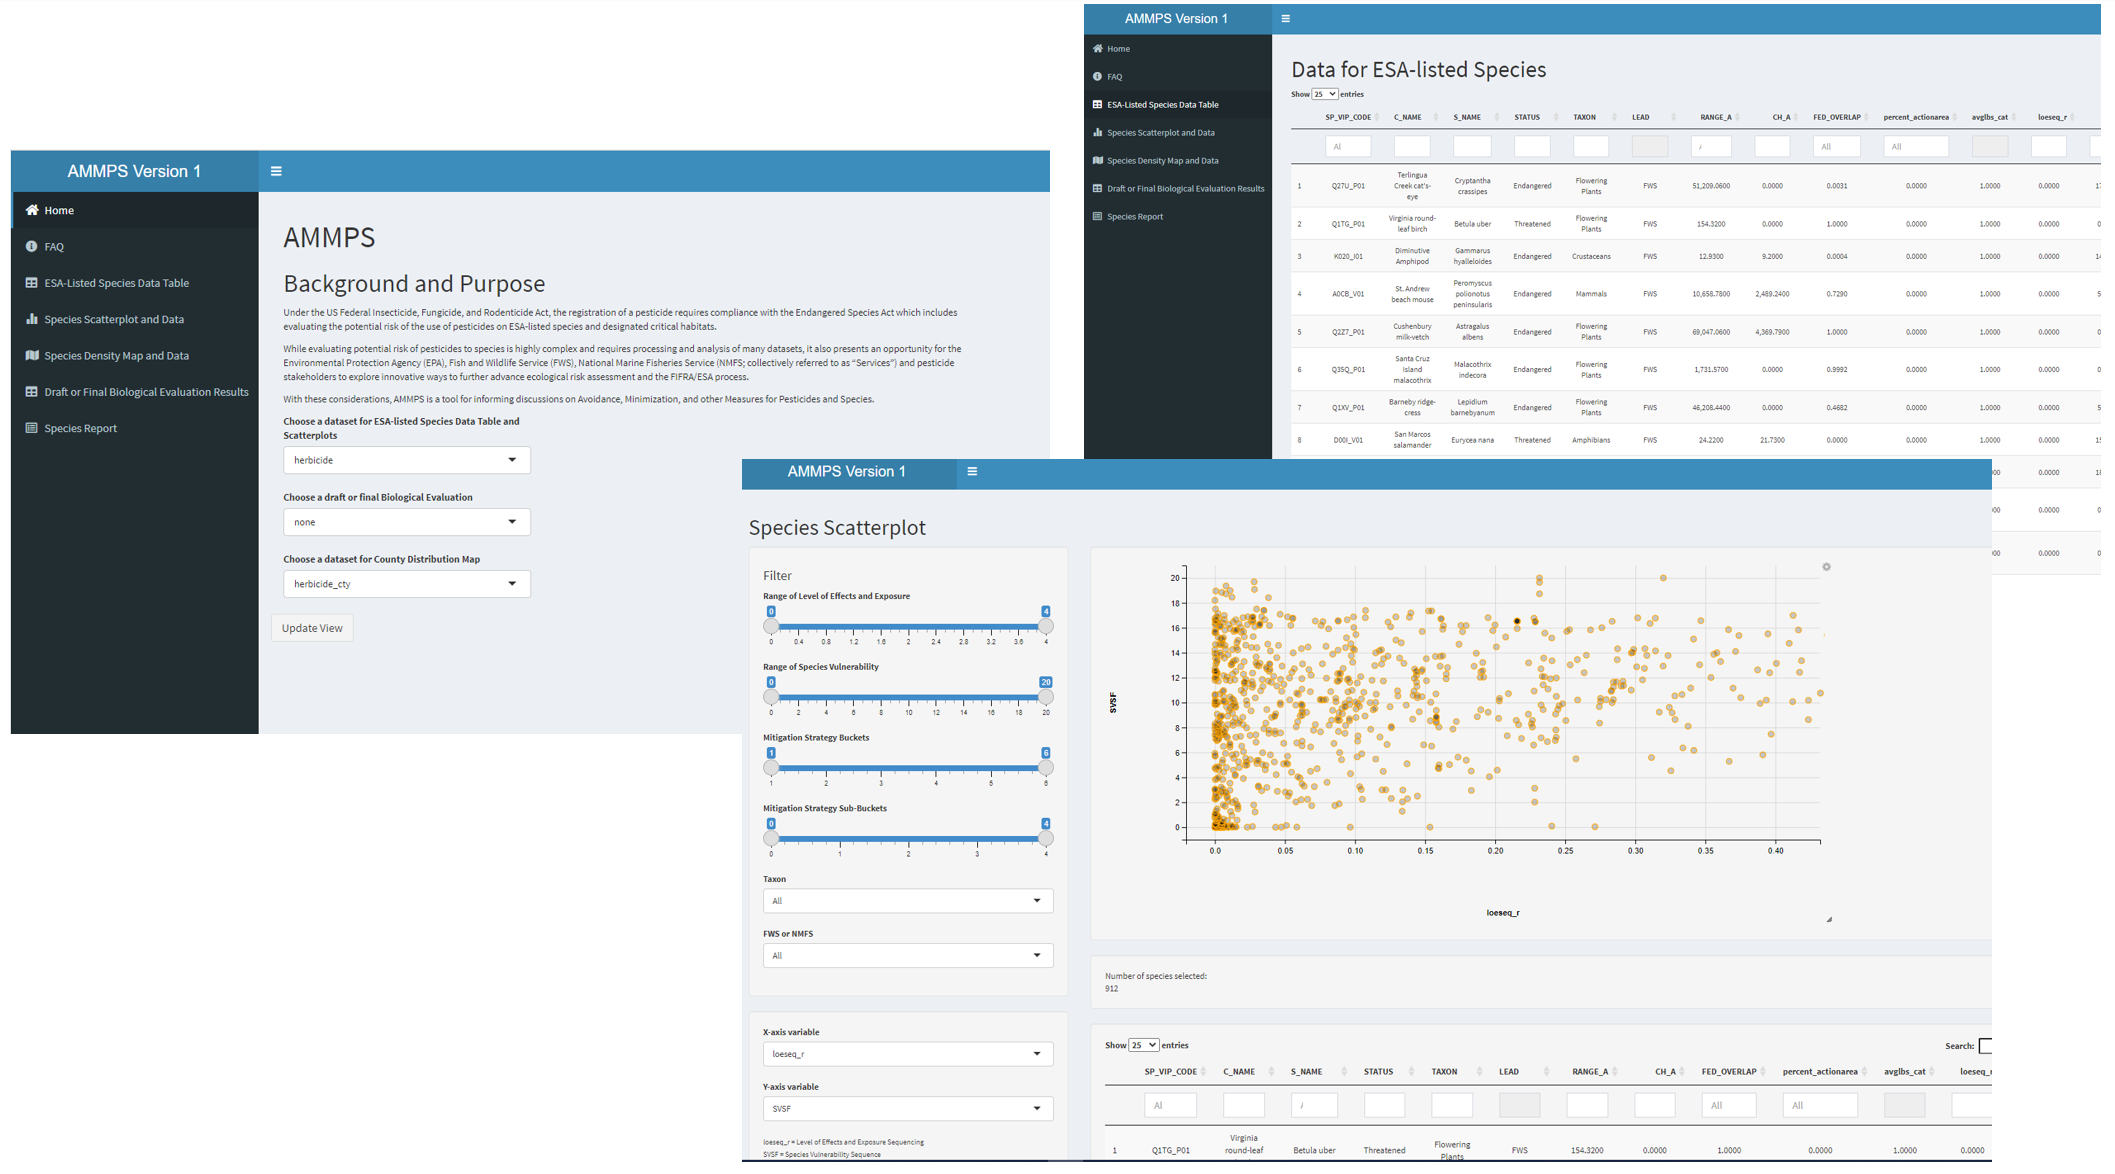Open the Y-axis variable SVSF dropdown
This screenshot has width=2115, height=1174.
click(907, 1108)
